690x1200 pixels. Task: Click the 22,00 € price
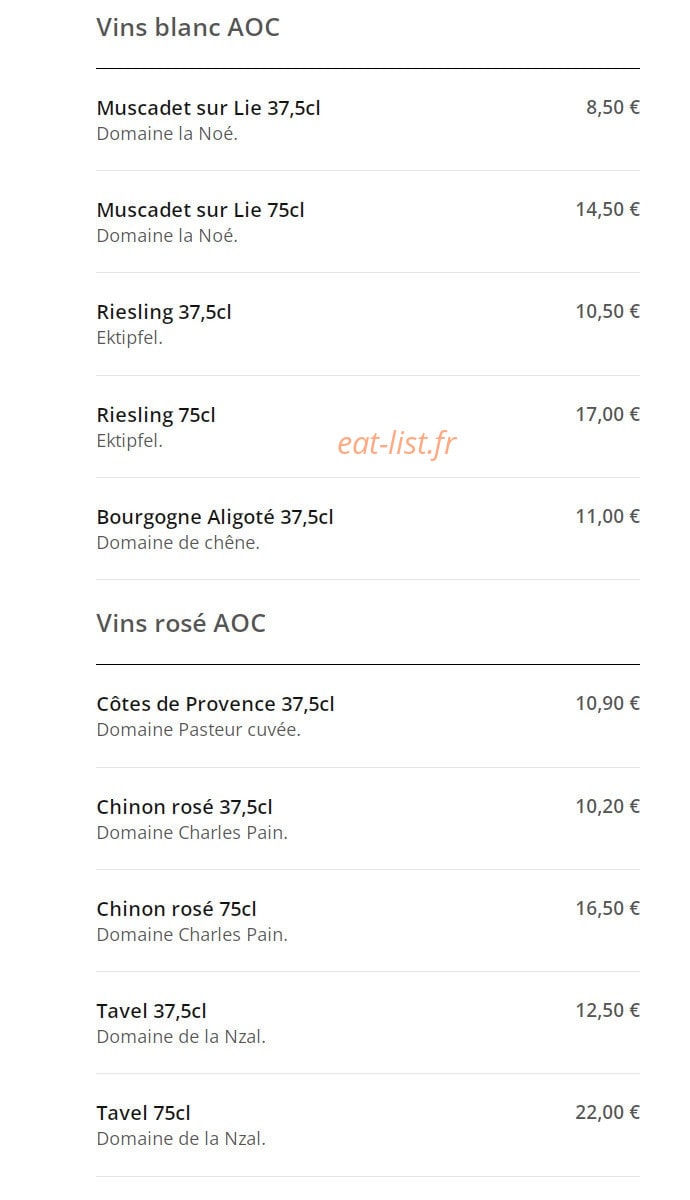608,1112
